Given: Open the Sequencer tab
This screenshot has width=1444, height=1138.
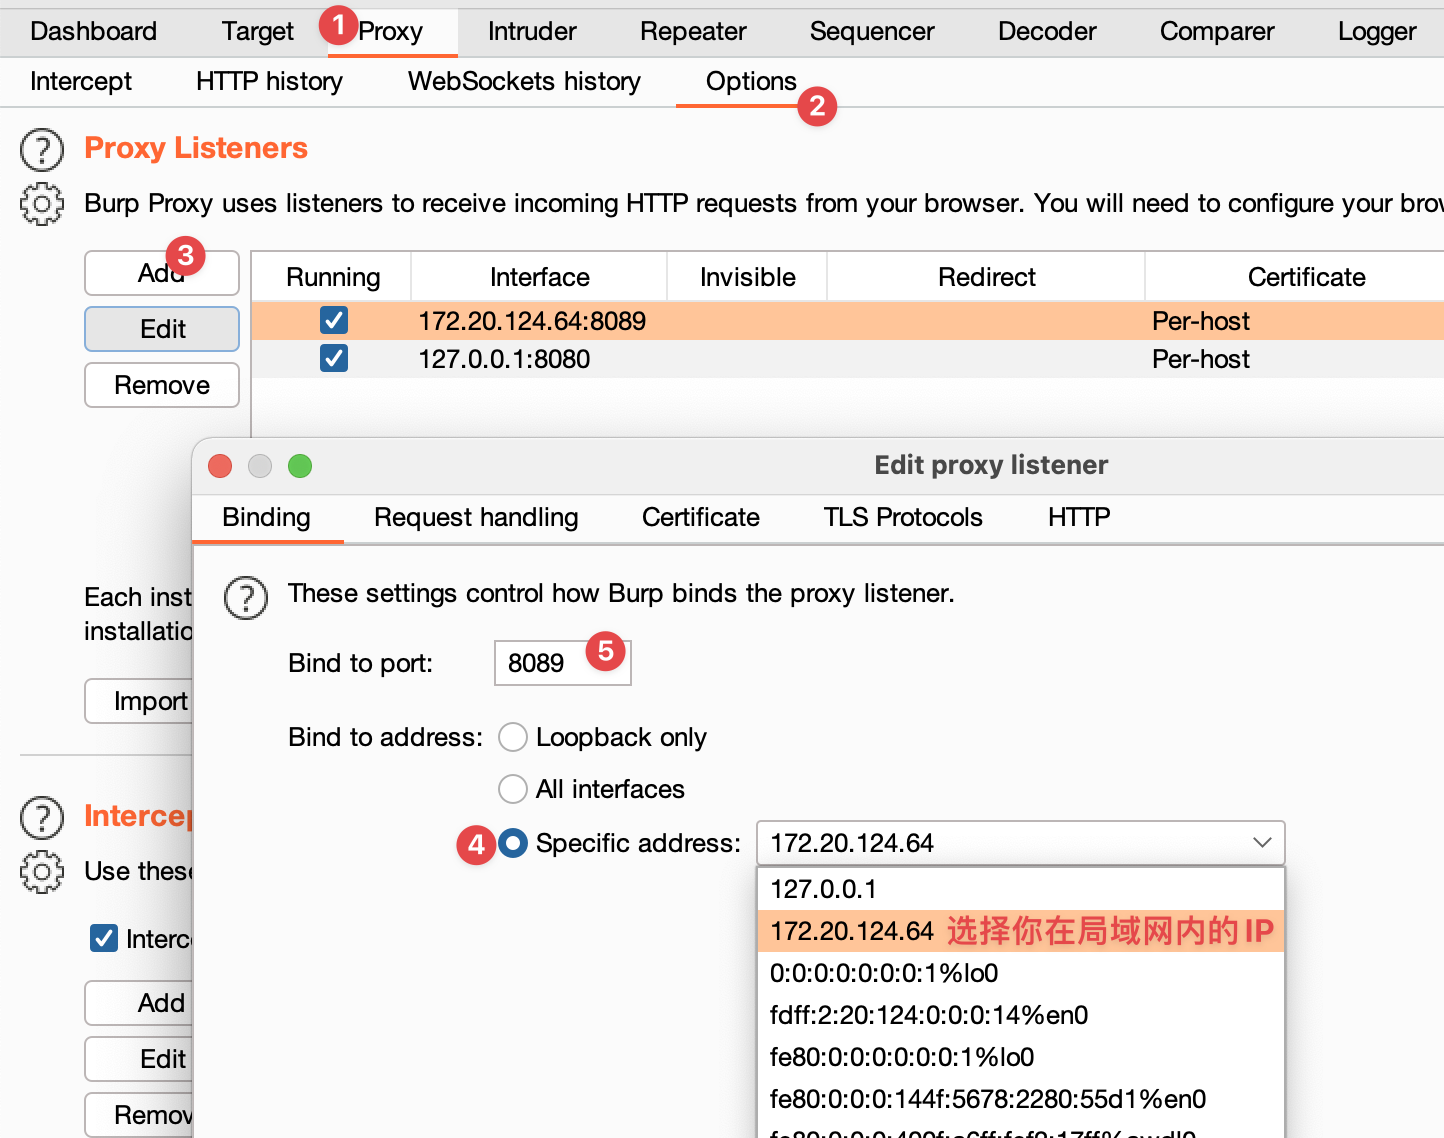Looking at the screenshot, I should tap(872, 32).
